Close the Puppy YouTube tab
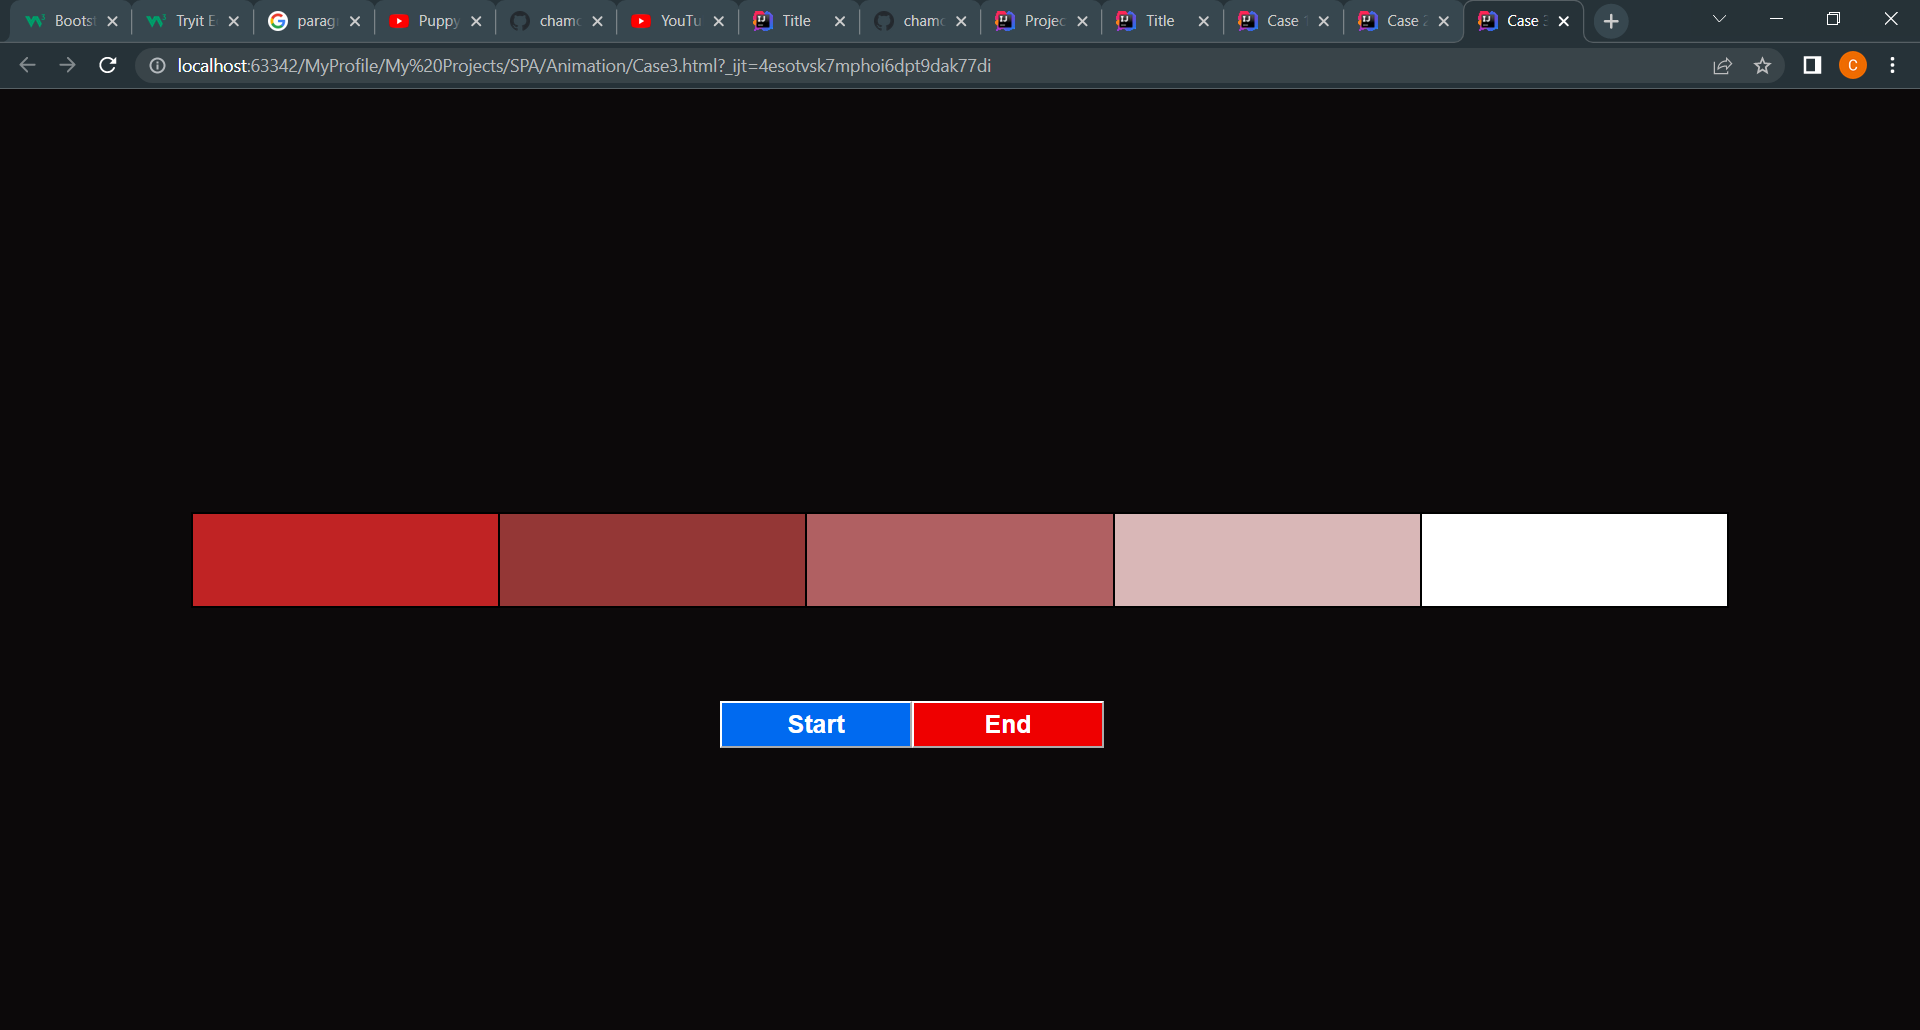 click(x=476, y=21)
